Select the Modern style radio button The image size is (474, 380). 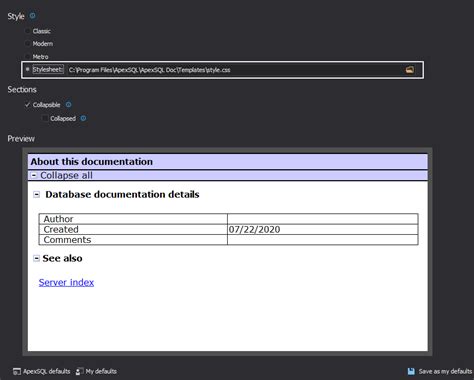[x=28, y=43]
